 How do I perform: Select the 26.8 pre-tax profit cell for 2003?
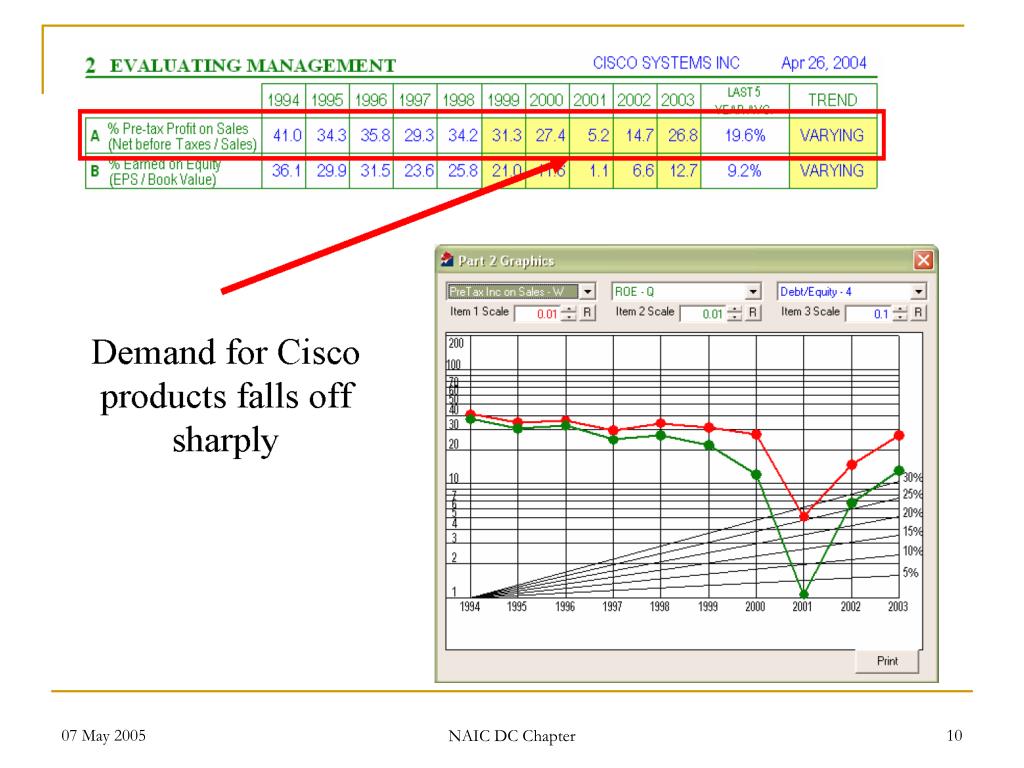coord(679,135)
